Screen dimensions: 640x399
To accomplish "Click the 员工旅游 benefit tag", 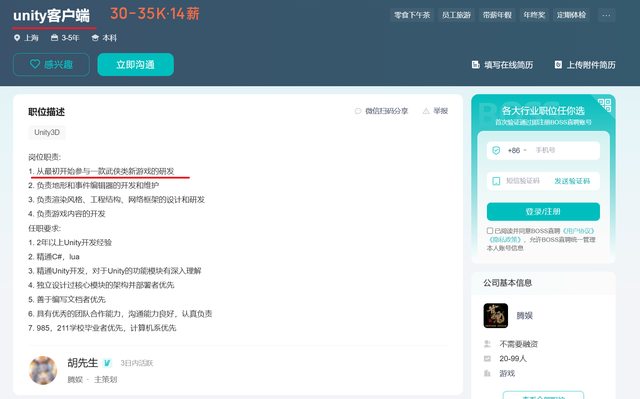I will pos(456,15).
